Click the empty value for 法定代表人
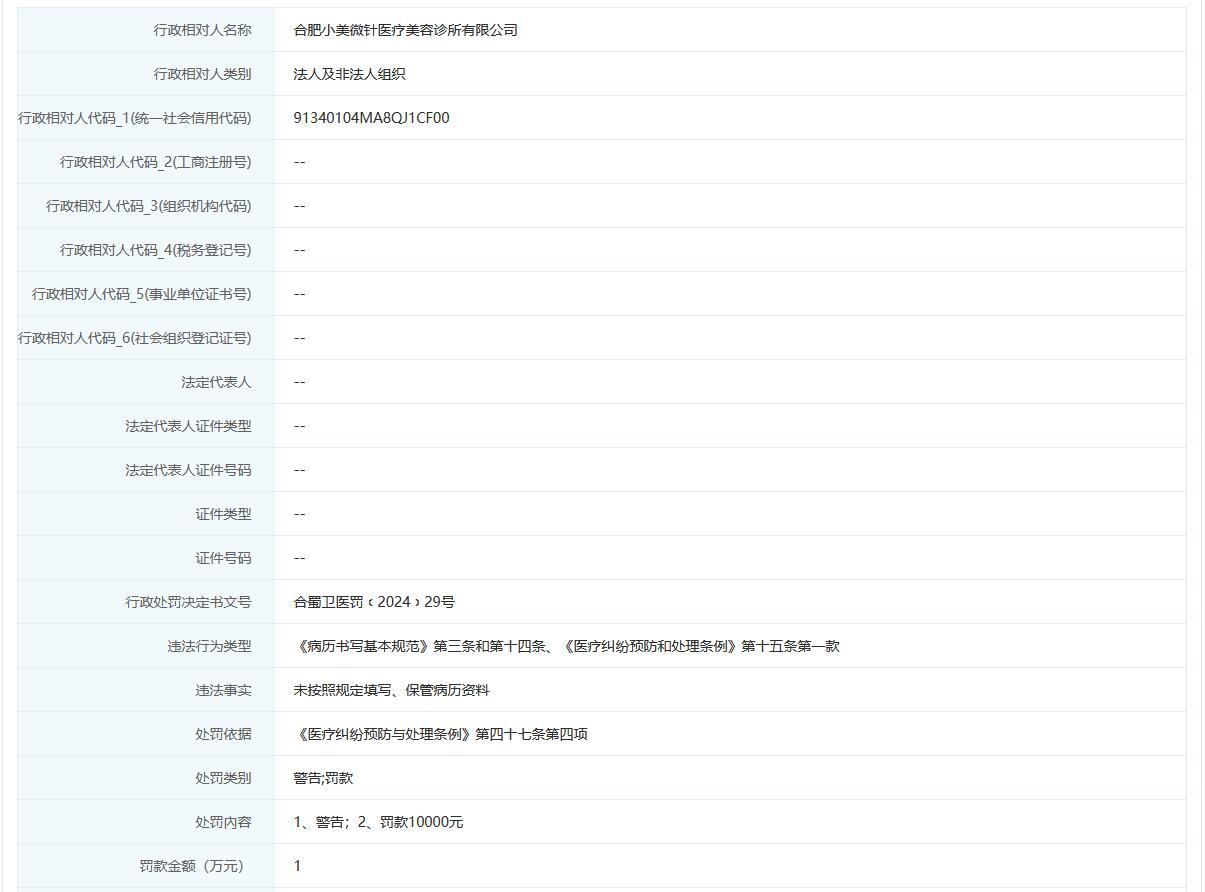 [299, 382]
